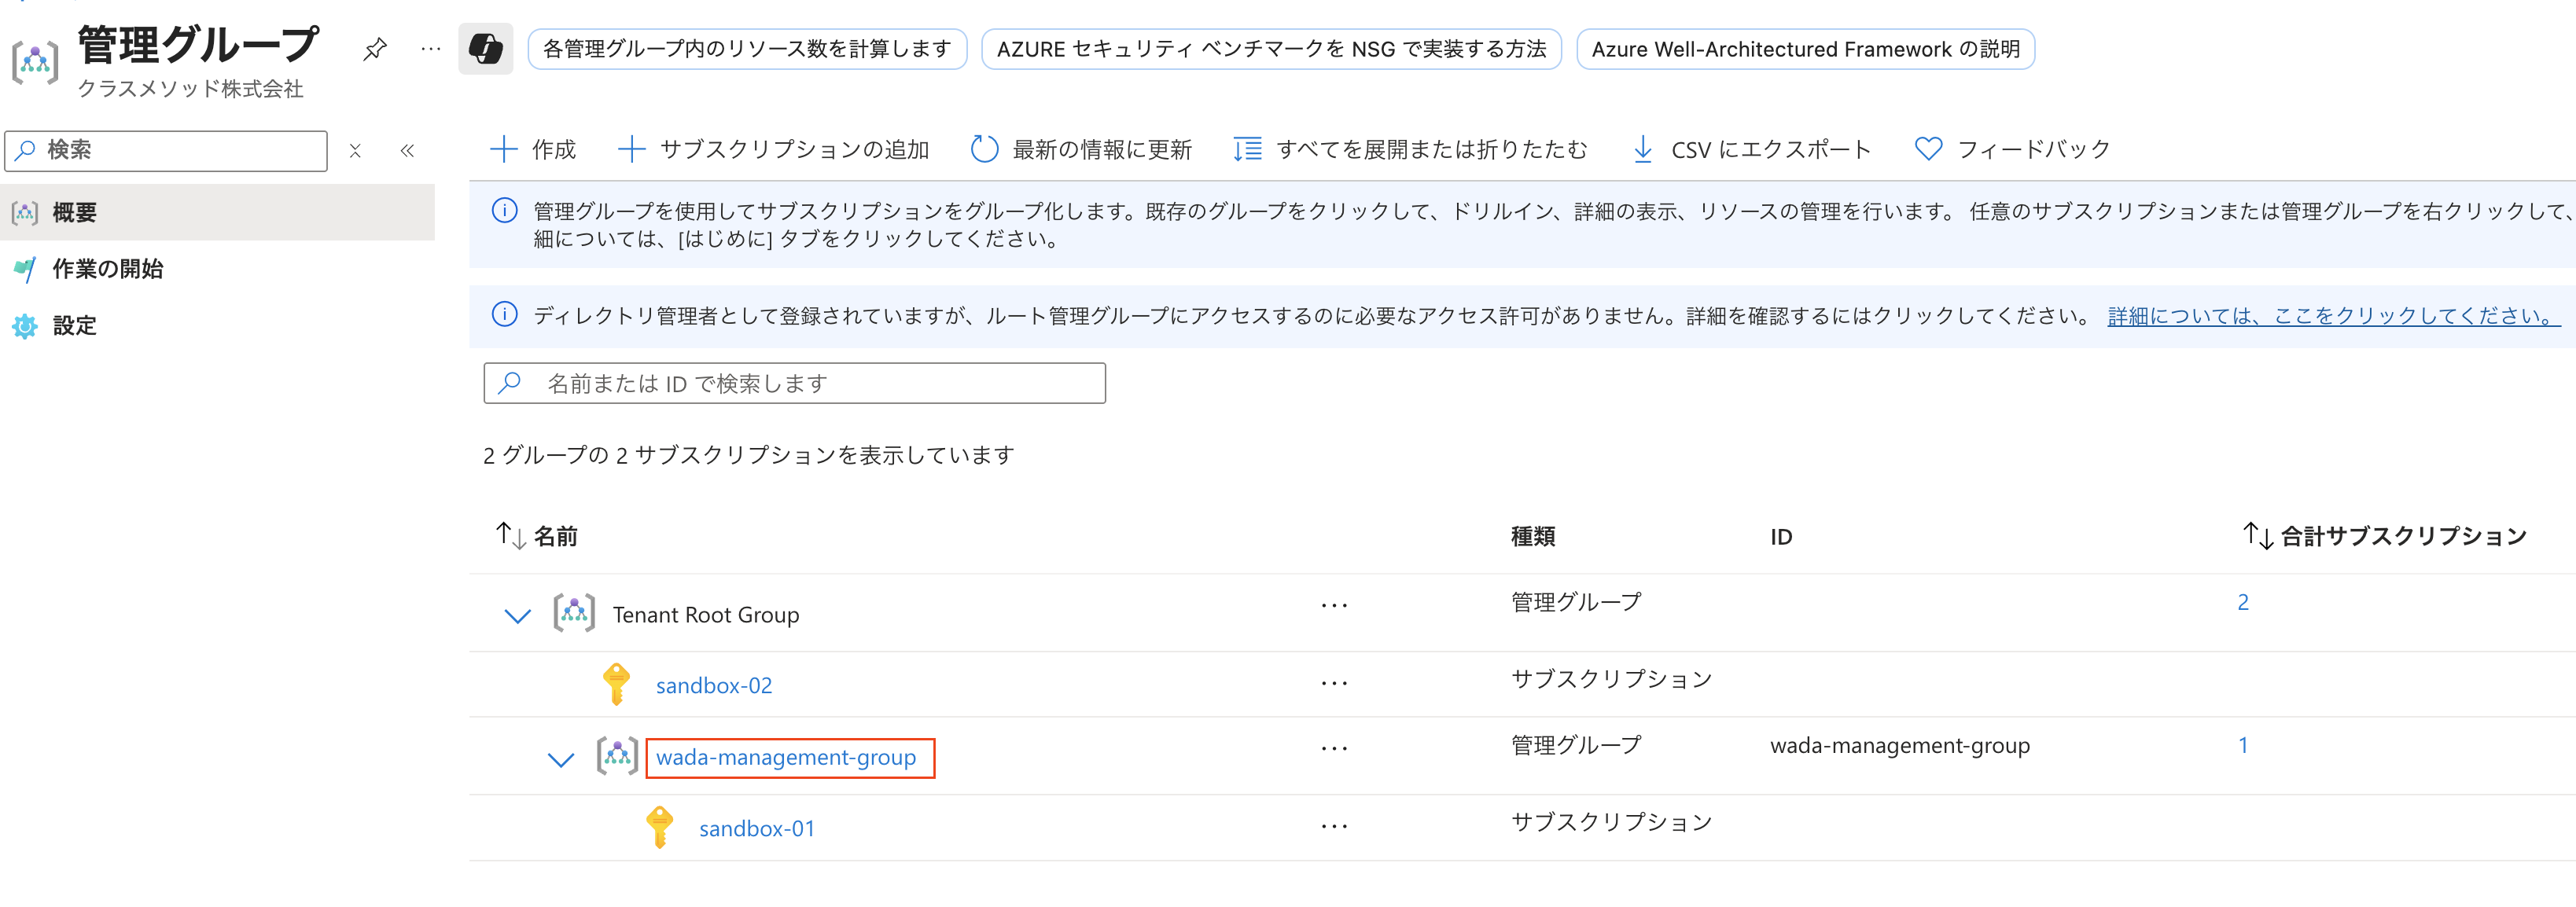Click すべてを展開または折りたたむ label

click(x=1432, y=150)
